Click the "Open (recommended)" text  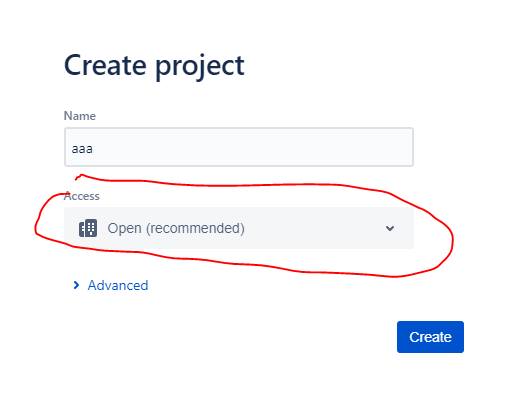click(176, 228)
